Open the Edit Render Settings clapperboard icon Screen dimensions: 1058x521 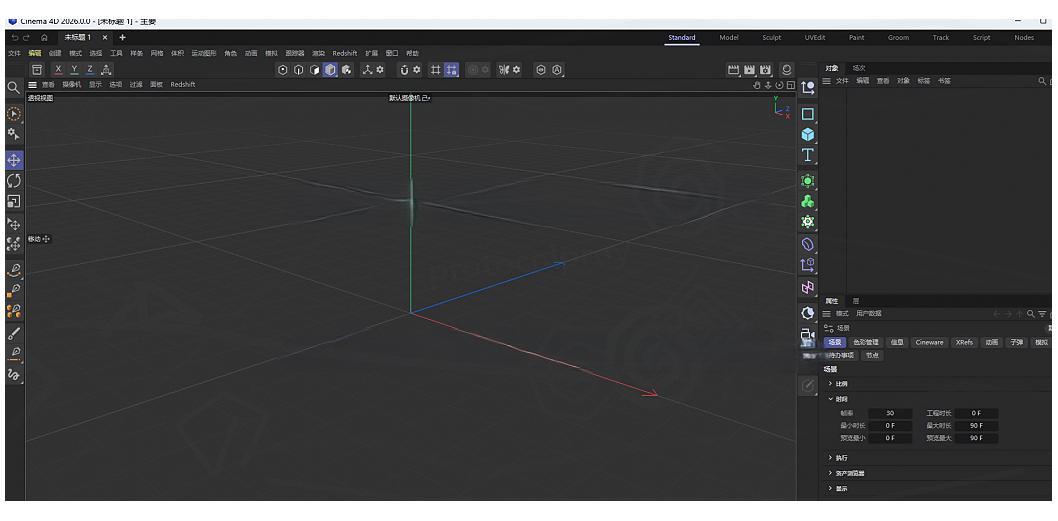(765, 70)
